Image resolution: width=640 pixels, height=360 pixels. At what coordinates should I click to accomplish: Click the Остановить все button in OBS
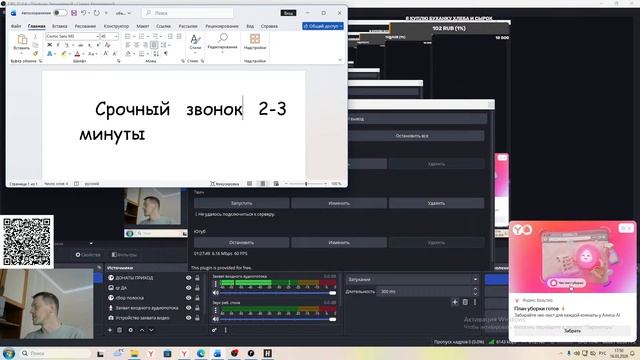click(x=412, y=136)
